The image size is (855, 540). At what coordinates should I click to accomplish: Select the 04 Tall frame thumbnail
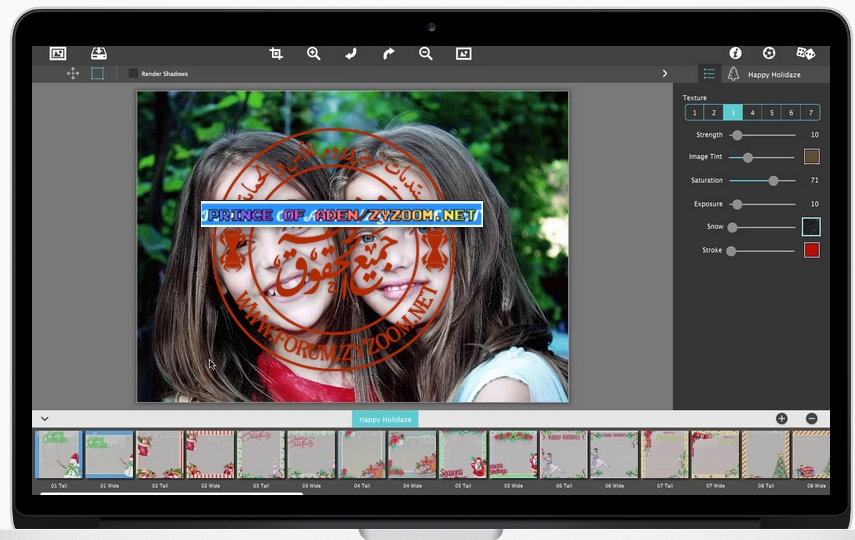(x=362, y=454)
